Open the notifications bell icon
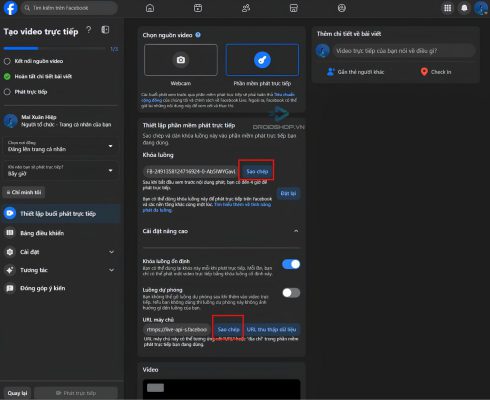 (x=464, y=8)
